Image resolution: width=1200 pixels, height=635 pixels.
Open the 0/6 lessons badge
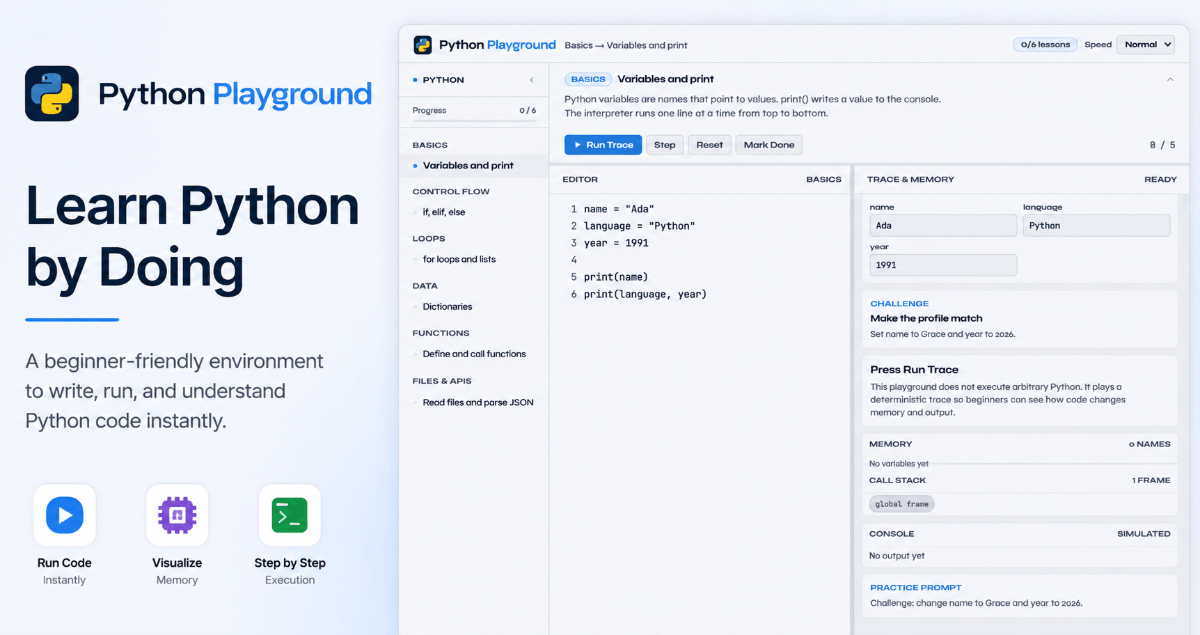[1046, 45]
